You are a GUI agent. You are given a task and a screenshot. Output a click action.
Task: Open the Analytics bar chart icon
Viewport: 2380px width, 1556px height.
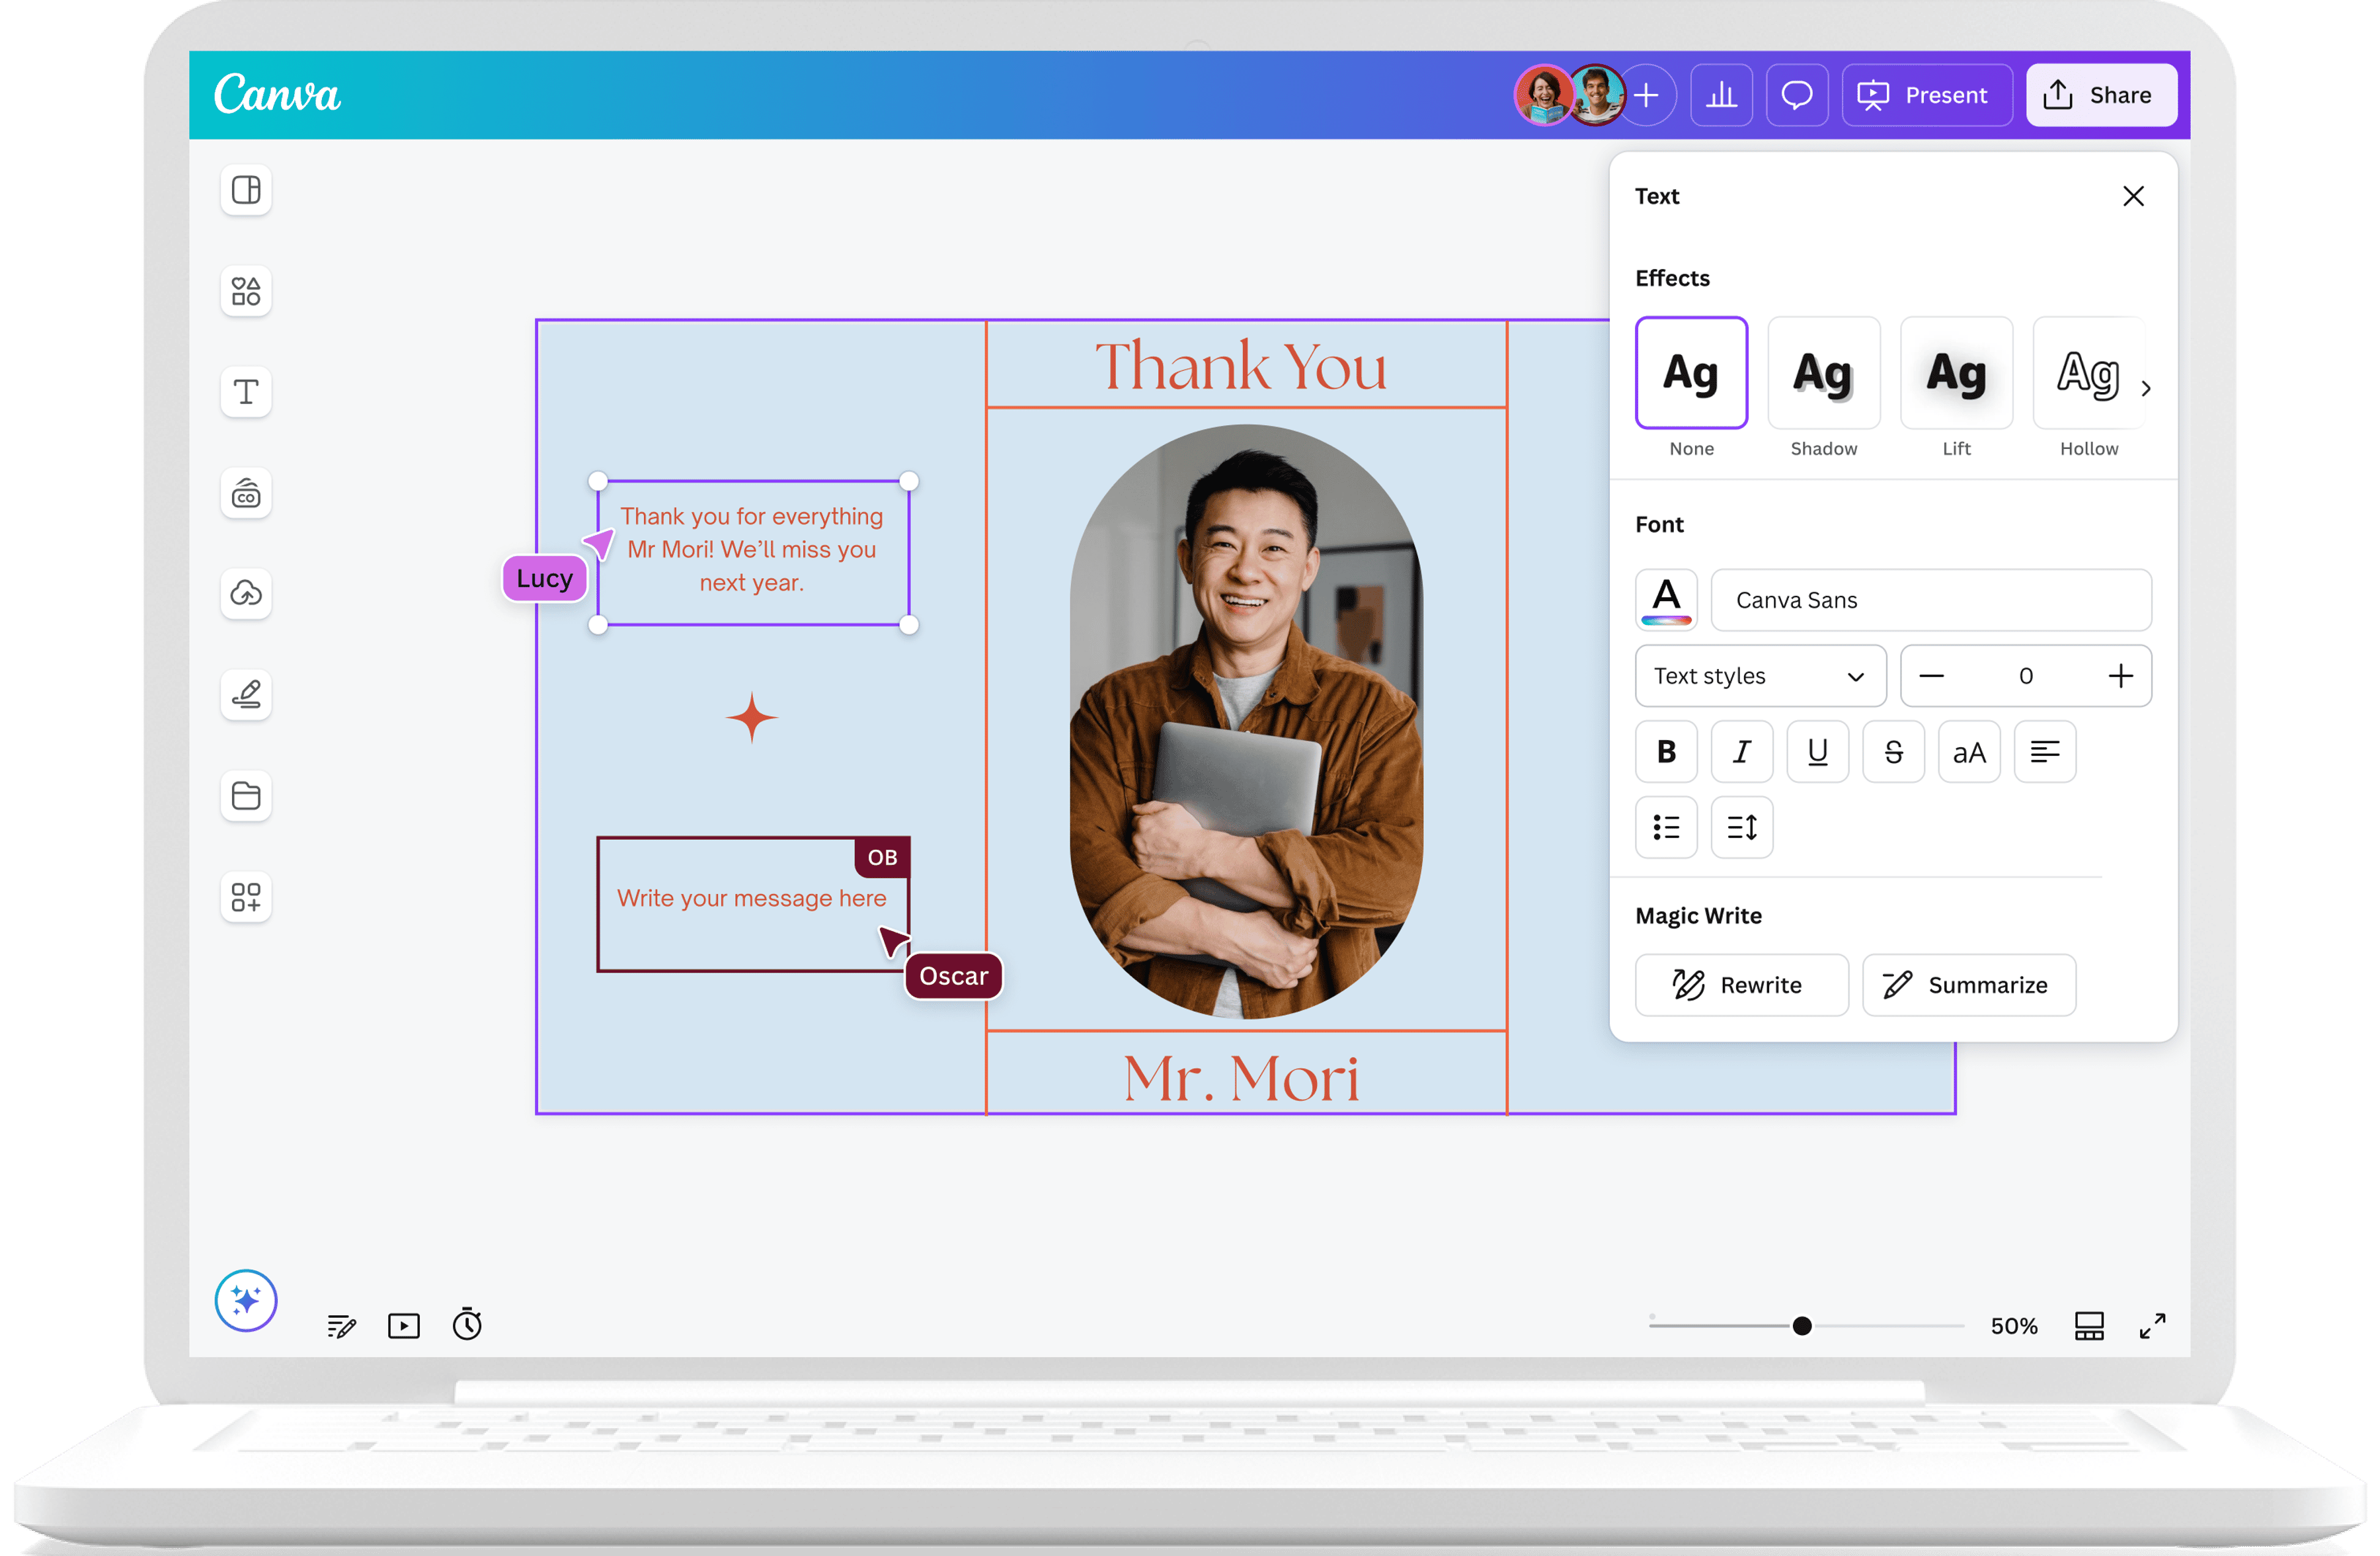1721,95
